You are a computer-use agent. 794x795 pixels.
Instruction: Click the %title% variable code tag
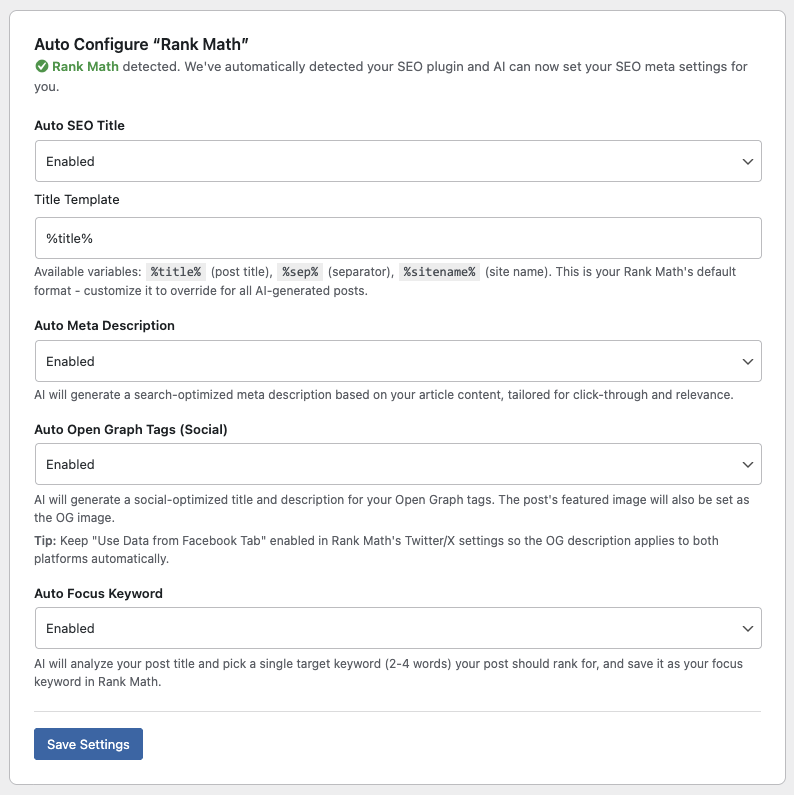coord(175,272)
